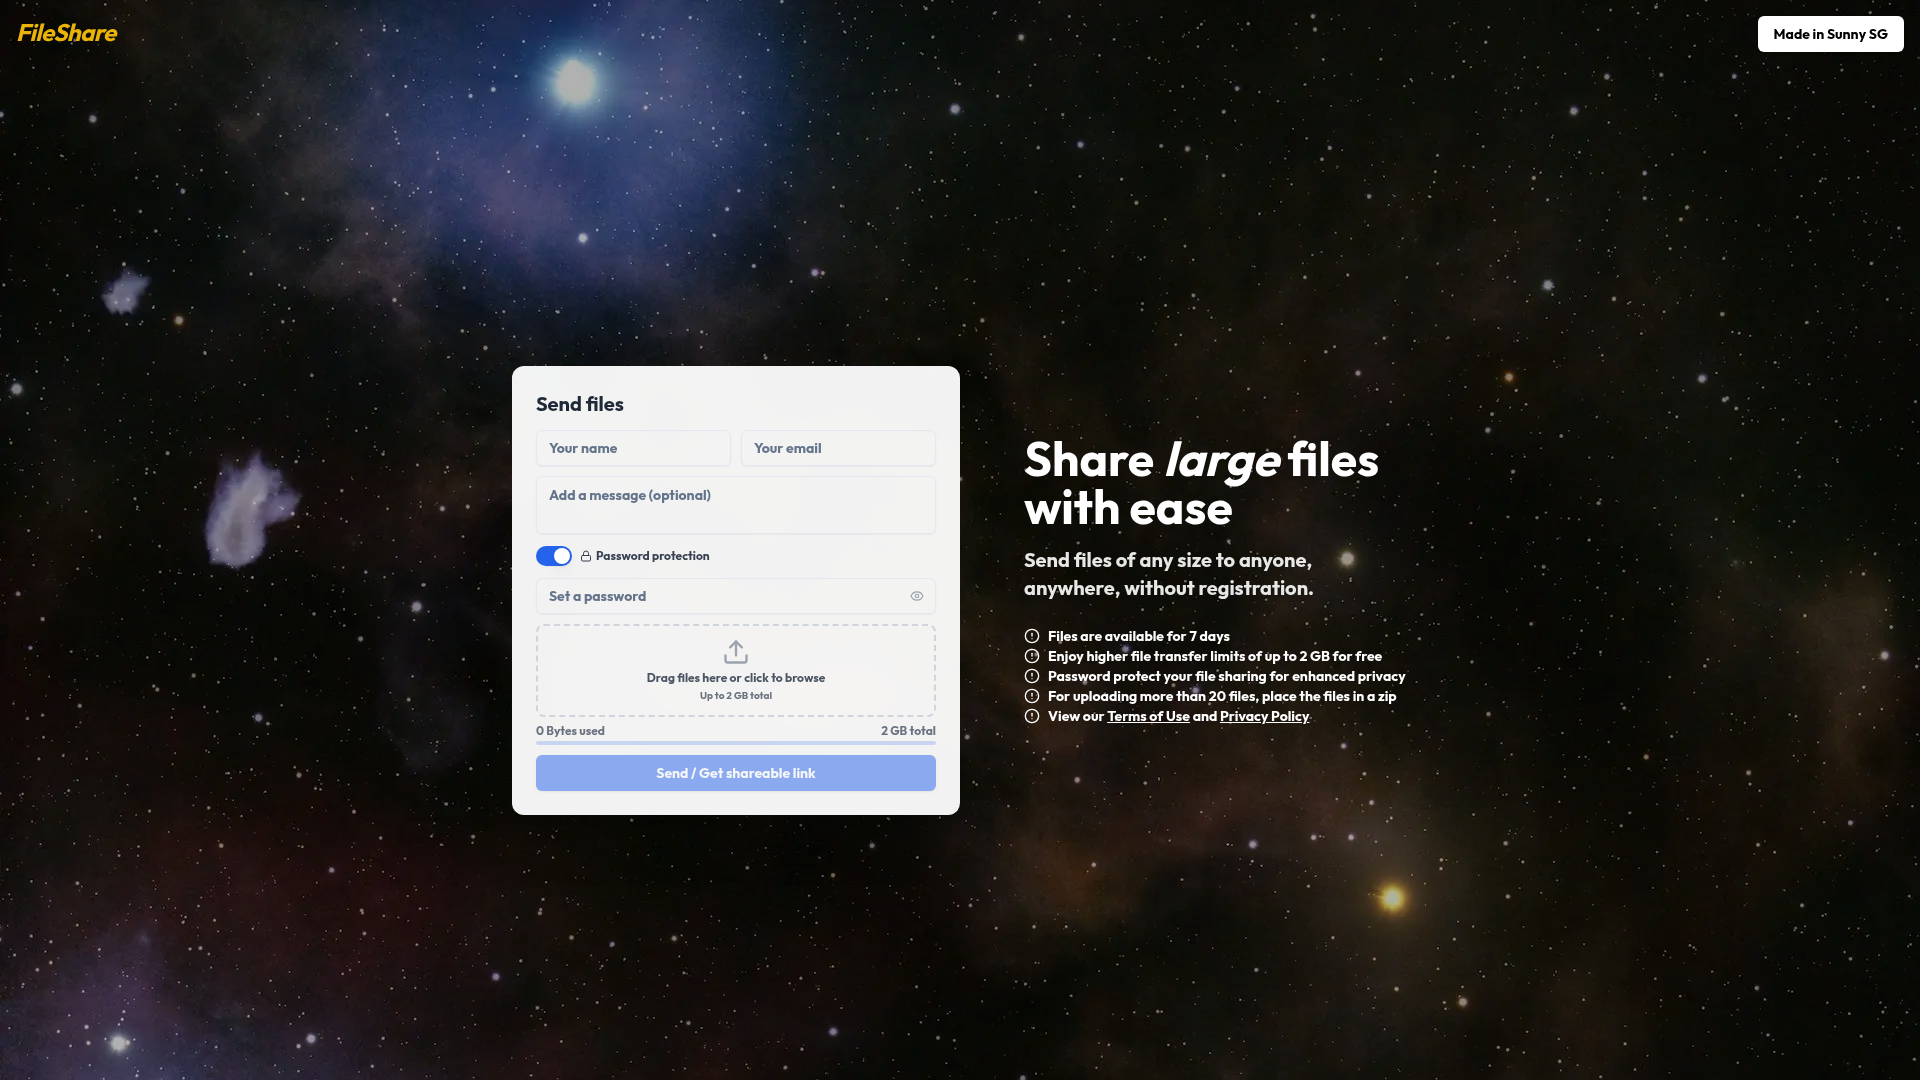Viewport: 1920px width, 1080px height.
Task: Click the upload icon in the drop zone
Action: point(735,651)
